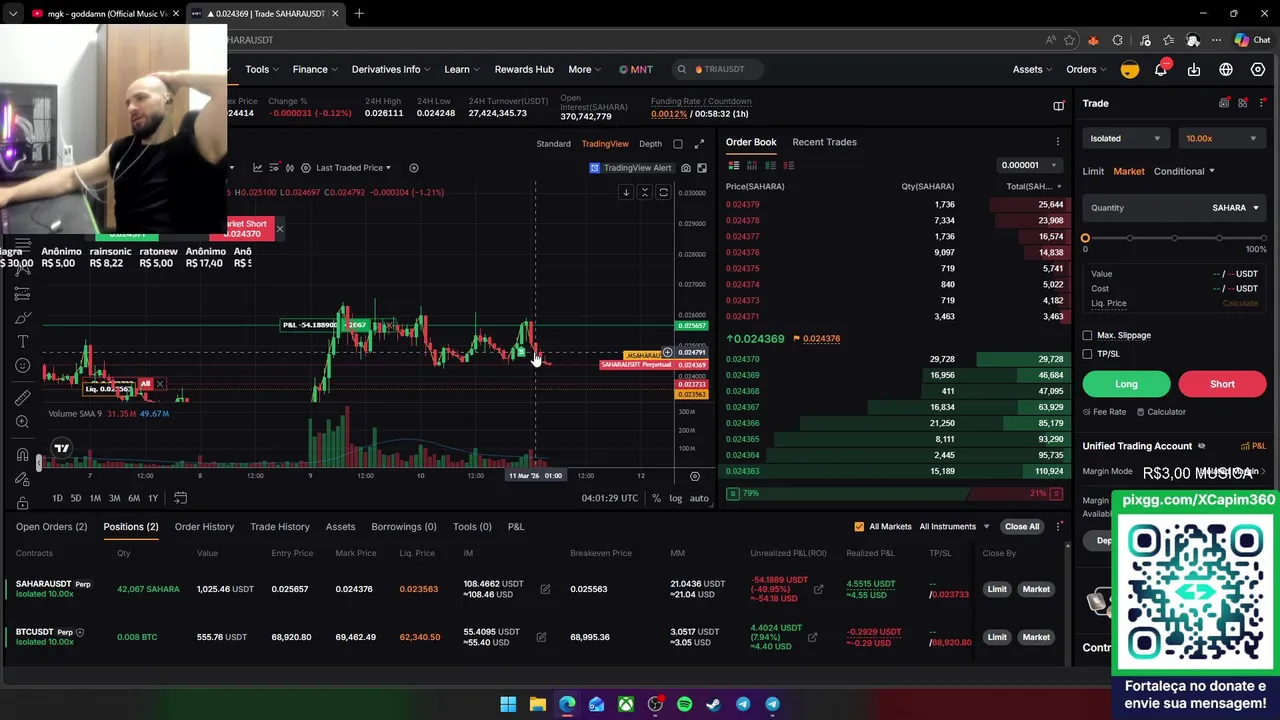Take a chart snapshot with the camera icon
This screenshot has height=720, width=1280.
coord(686,168)
